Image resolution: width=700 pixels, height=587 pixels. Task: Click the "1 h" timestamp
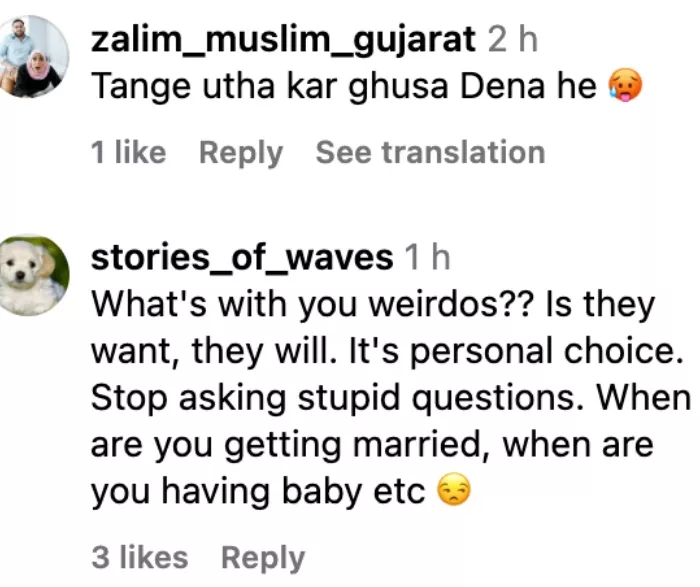click(x=427, y=258)
